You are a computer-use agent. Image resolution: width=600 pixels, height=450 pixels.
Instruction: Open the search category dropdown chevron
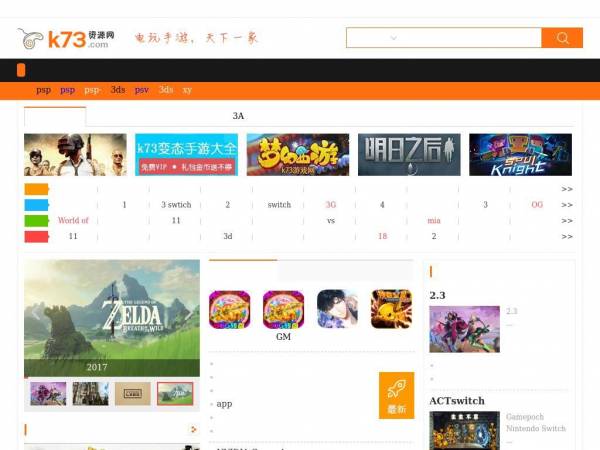tap(393, 38)
